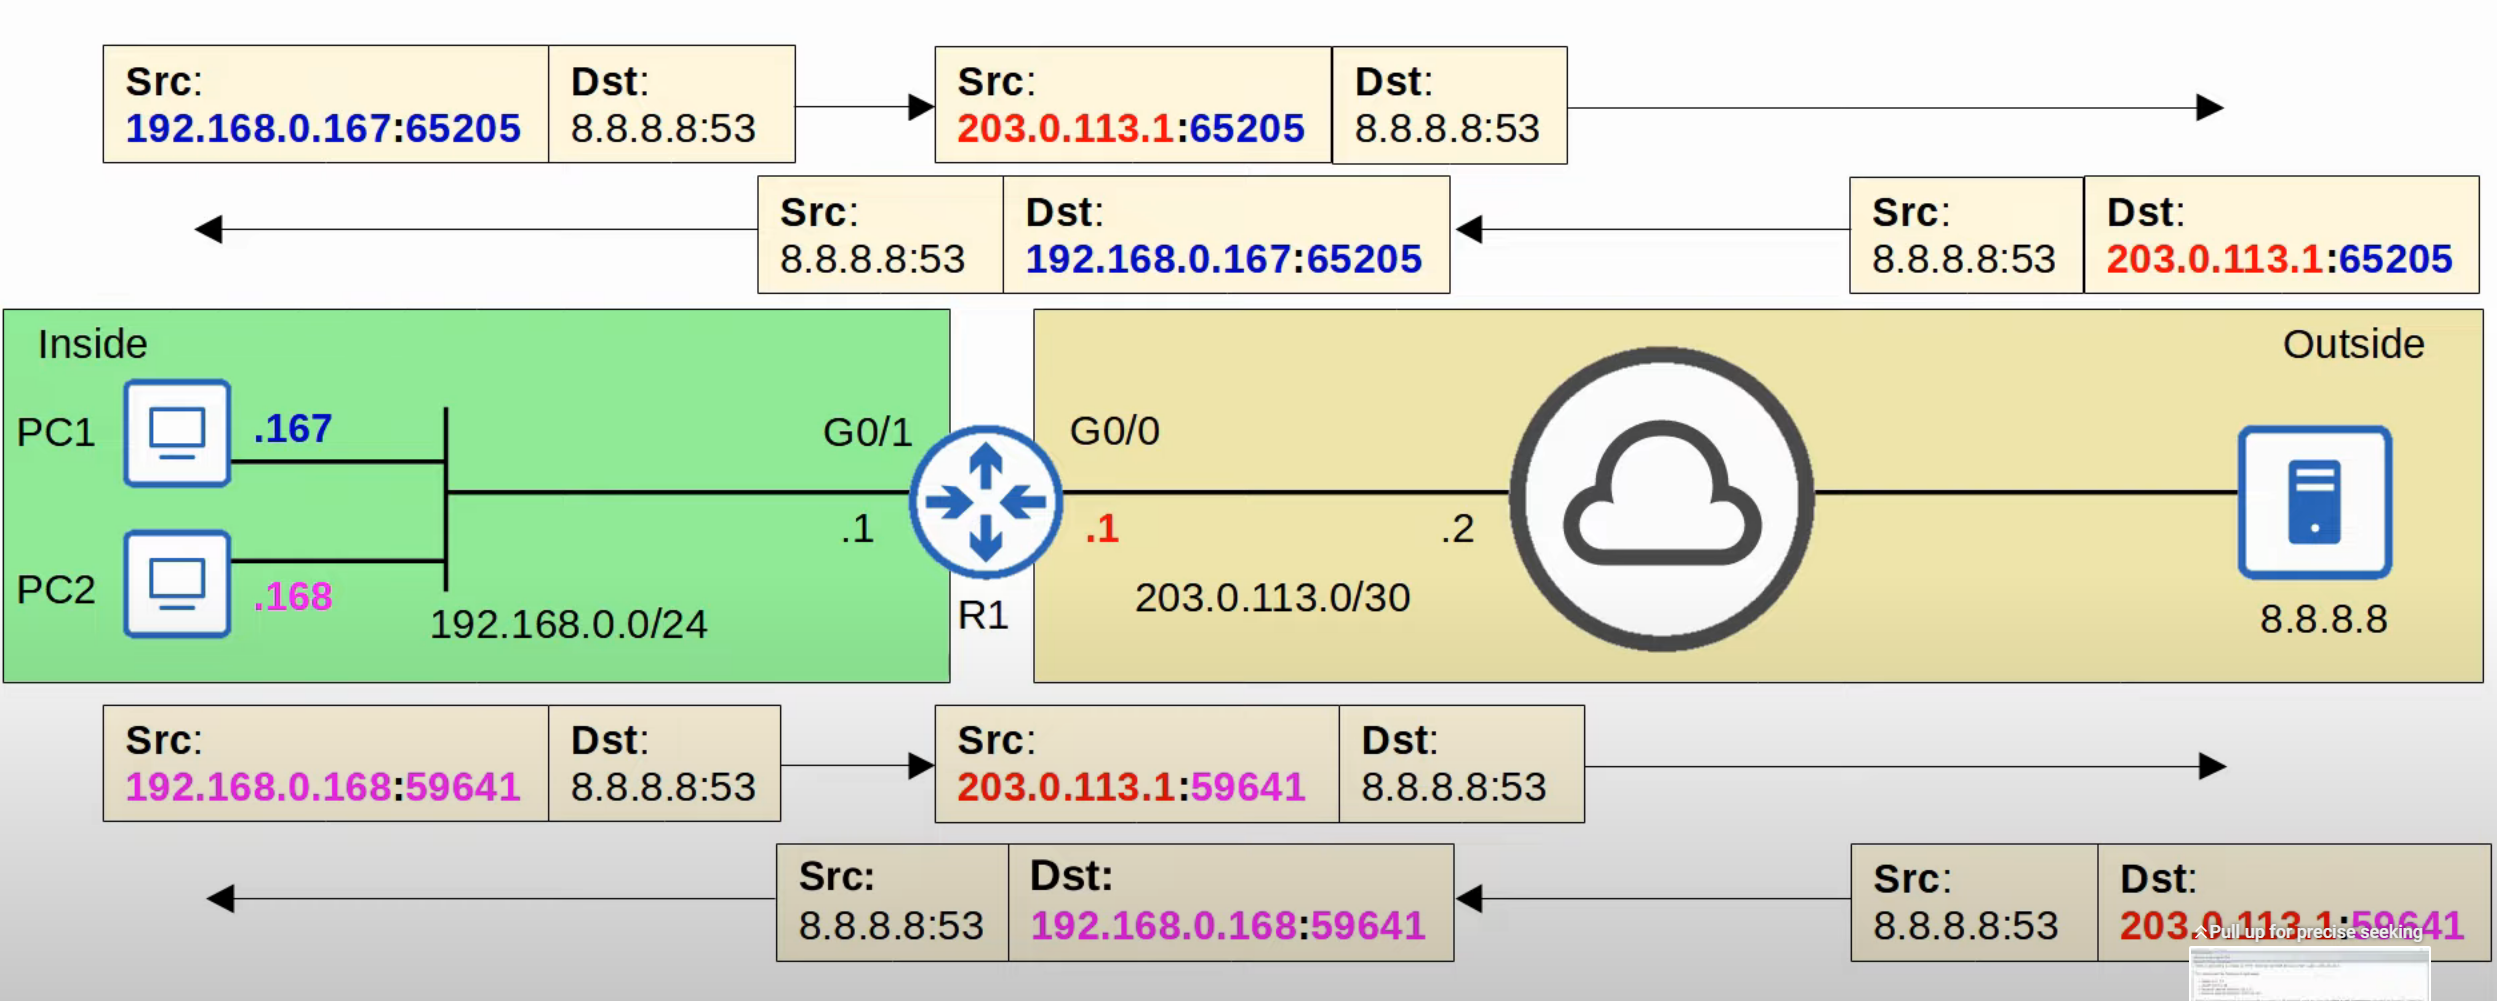
Task: Click source address '203.0.113.1:65205'
Action: point(1131,128)
